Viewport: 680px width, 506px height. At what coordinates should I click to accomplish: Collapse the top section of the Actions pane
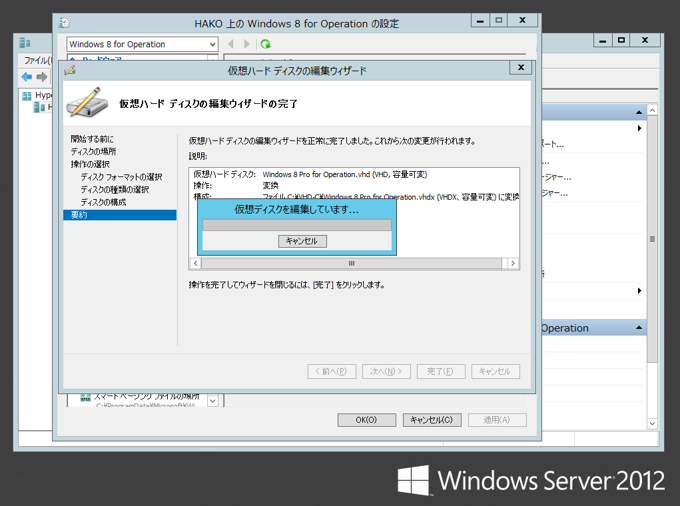[x=639, y=112]
